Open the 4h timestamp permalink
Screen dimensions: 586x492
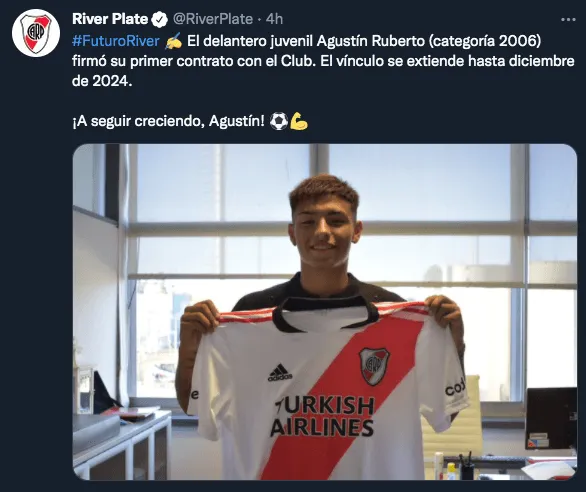[x=274, y=19]
